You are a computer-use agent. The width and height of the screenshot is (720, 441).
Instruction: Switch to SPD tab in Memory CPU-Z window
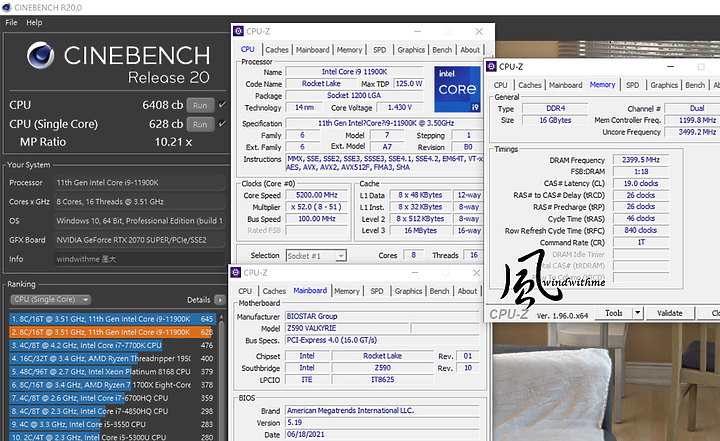pyautogui.click(x=632, y=85)
